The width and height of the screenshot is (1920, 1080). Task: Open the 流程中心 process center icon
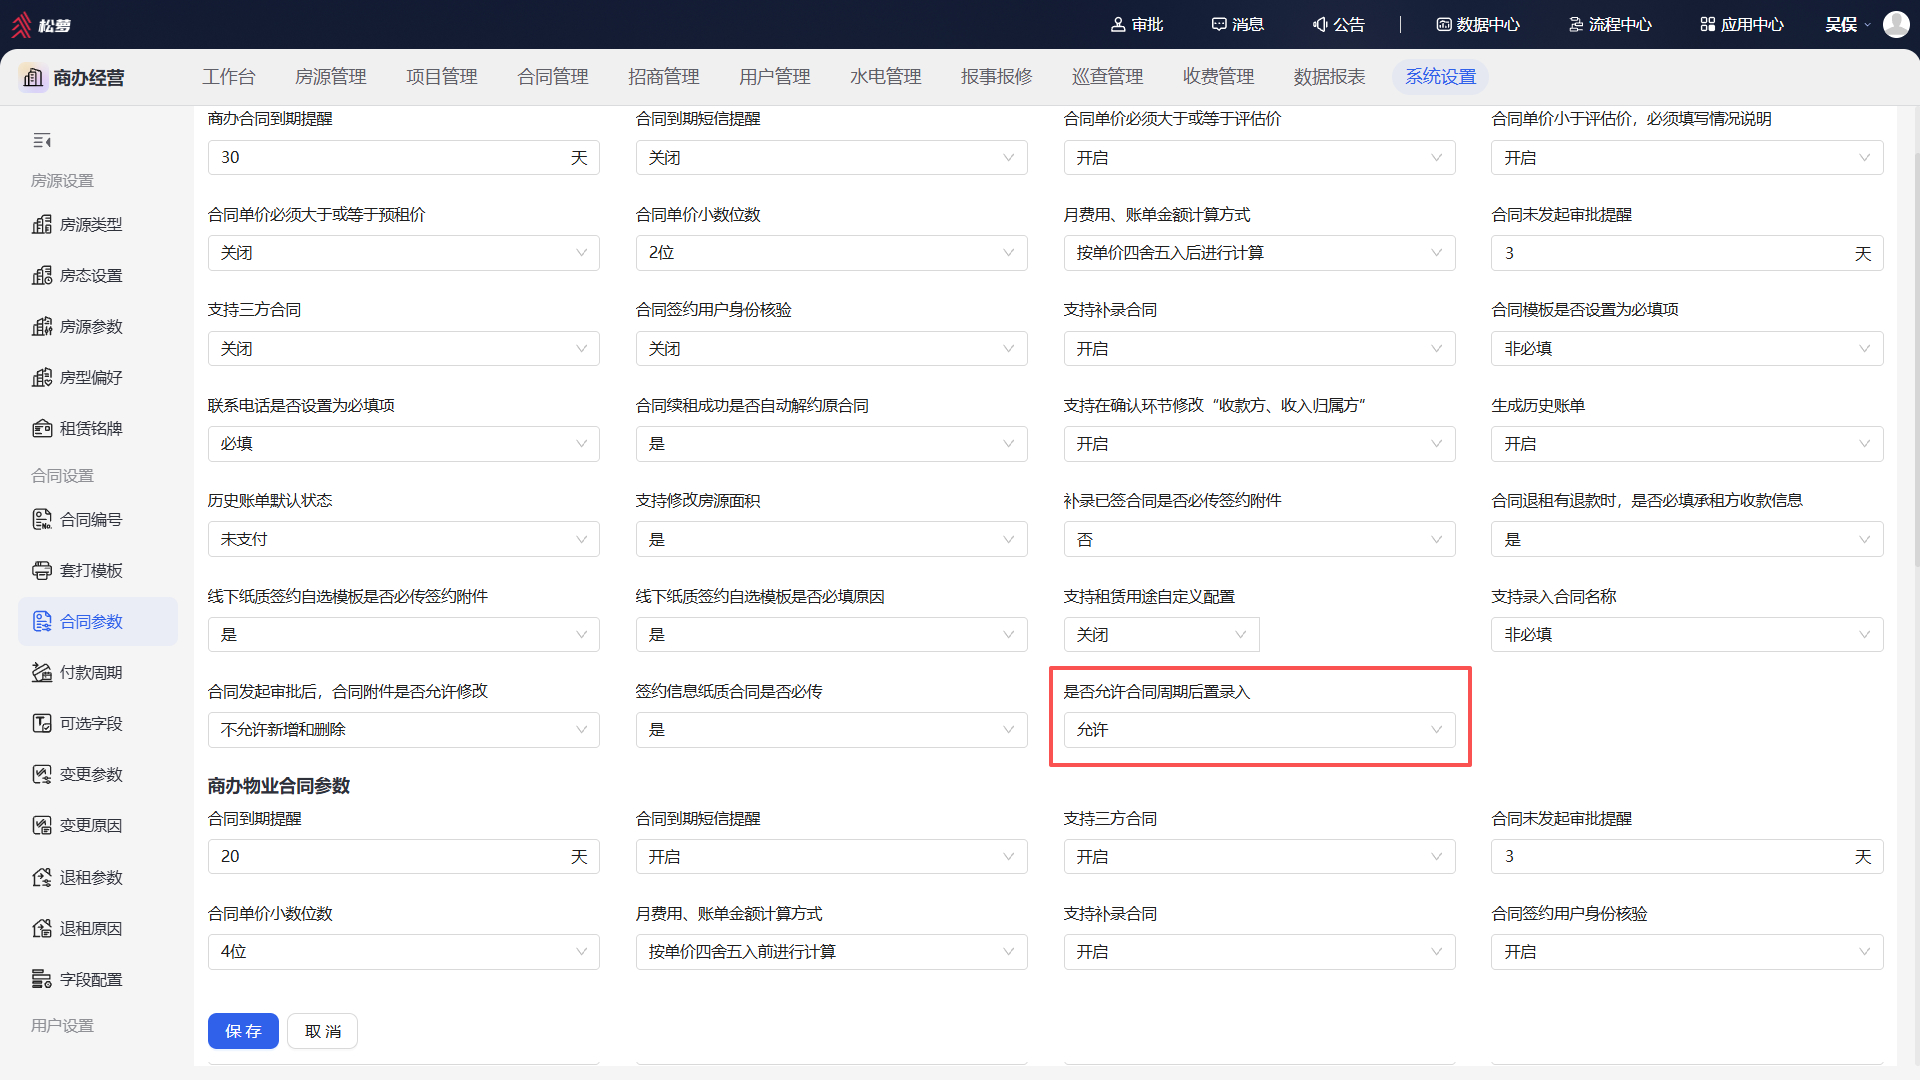1576,24
